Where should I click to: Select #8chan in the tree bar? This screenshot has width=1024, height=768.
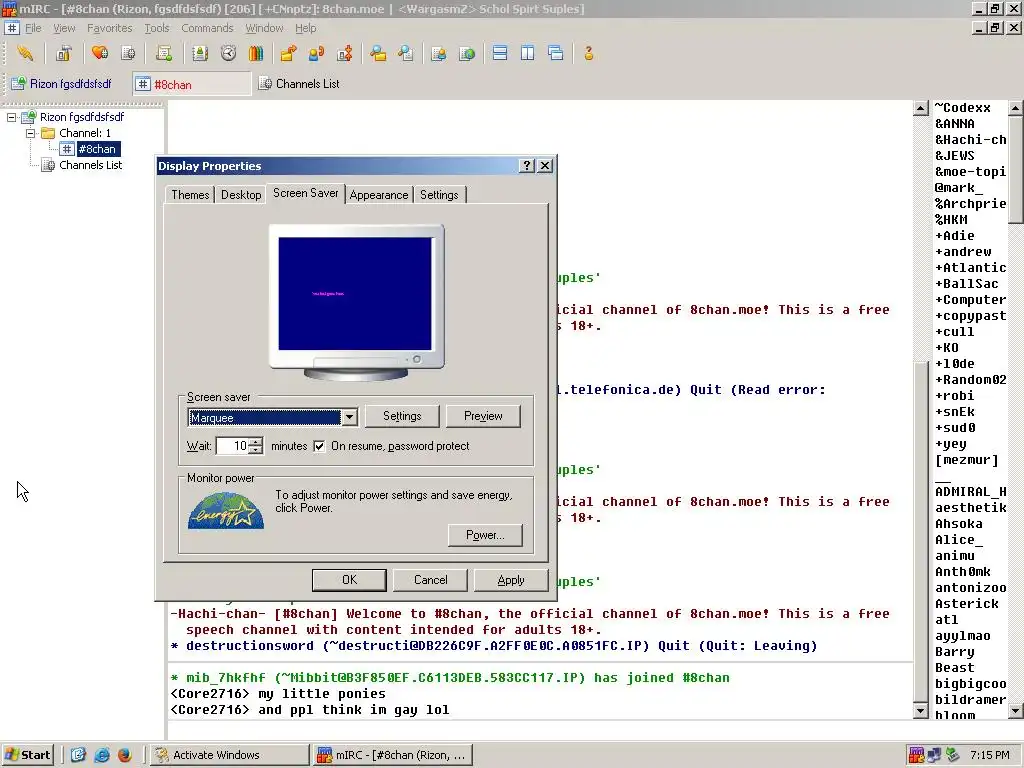(96, 149)
